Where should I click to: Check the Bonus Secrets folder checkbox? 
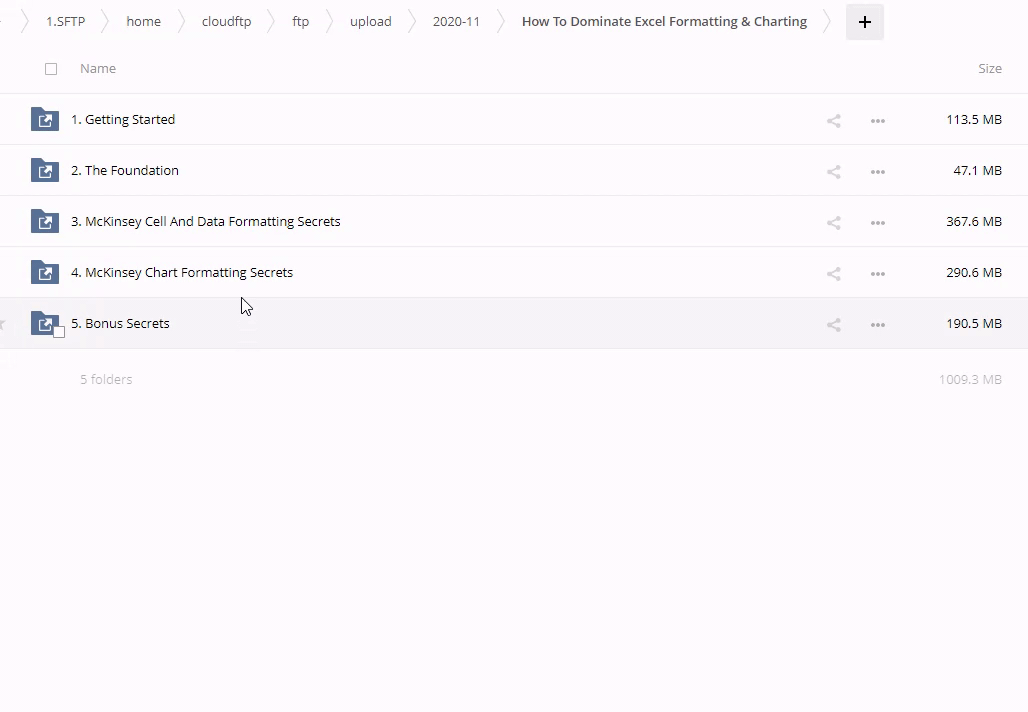tap(59, 332)
